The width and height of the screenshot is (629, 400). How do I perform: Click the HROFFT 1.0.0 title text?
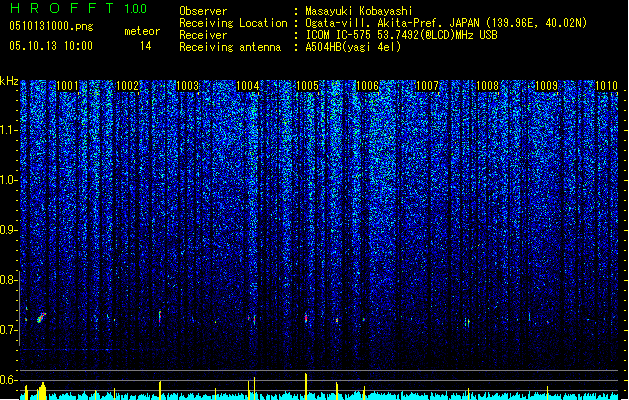[x=79, y=8]
